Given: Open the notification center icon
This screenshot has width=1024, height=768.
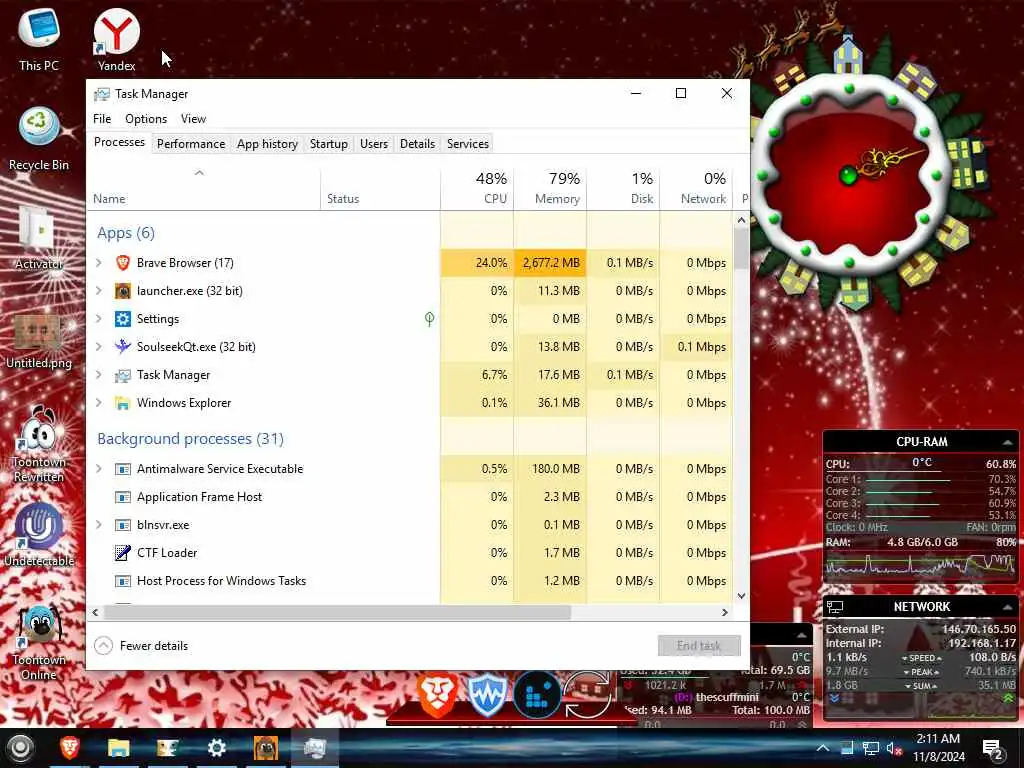Looking at the screenshot, I should 993,748.
